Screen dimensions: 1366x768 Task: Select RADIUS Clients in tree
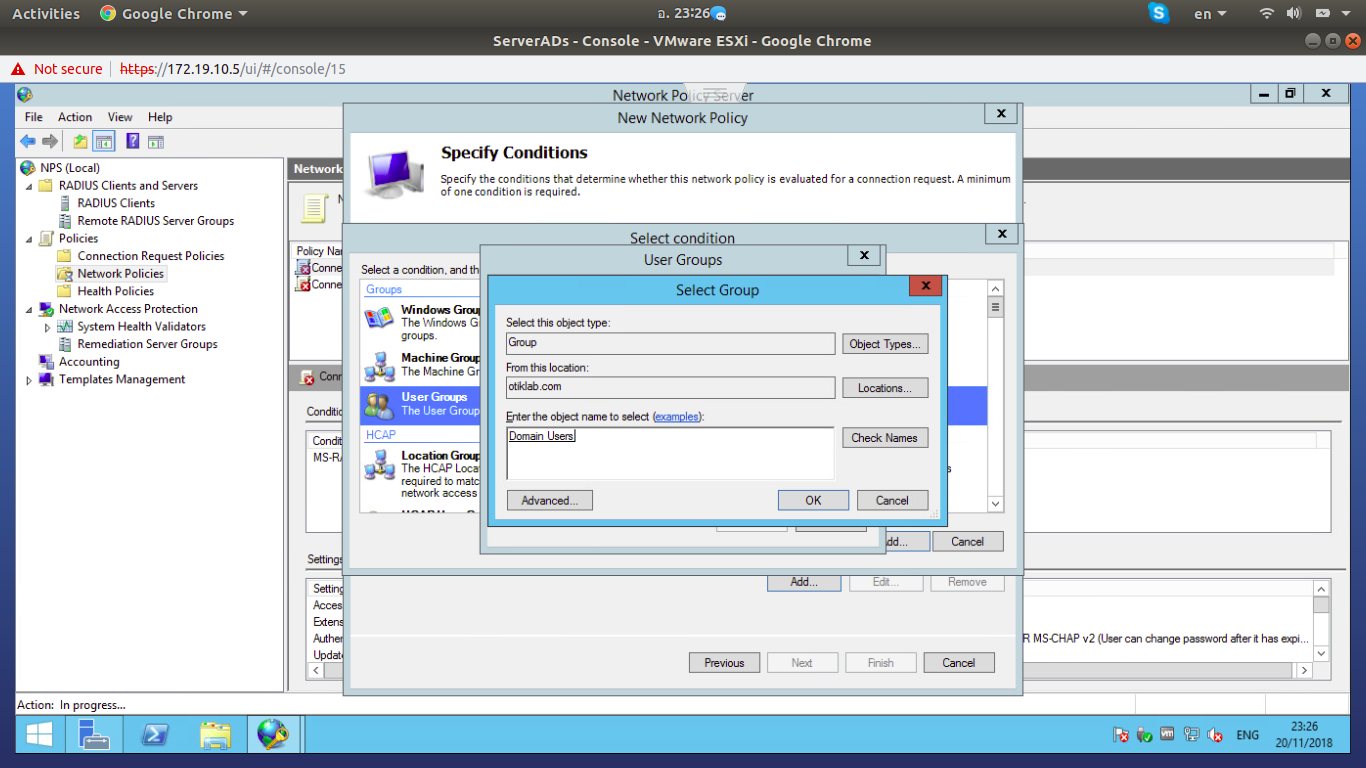coord(116,203)
